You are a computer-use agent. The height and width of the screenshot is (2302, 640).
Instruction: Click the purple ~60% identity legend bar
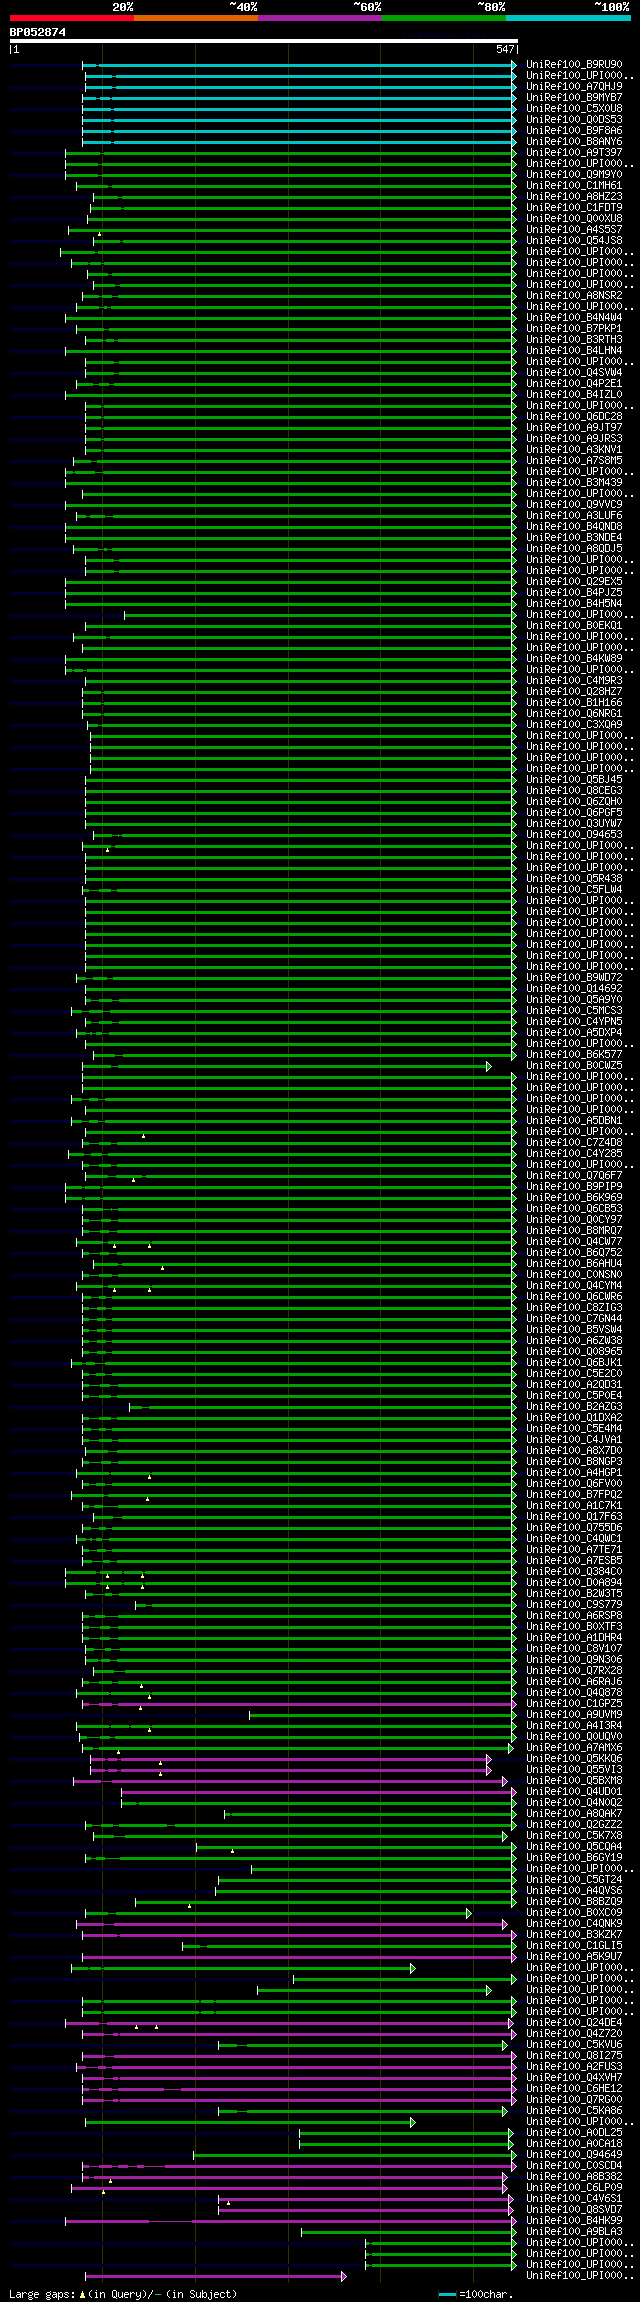(x=319, y=18)
